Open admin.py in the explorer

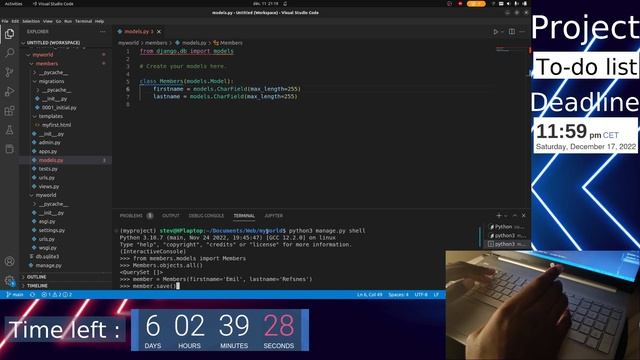pyautogui.click(x=49, y=142)
